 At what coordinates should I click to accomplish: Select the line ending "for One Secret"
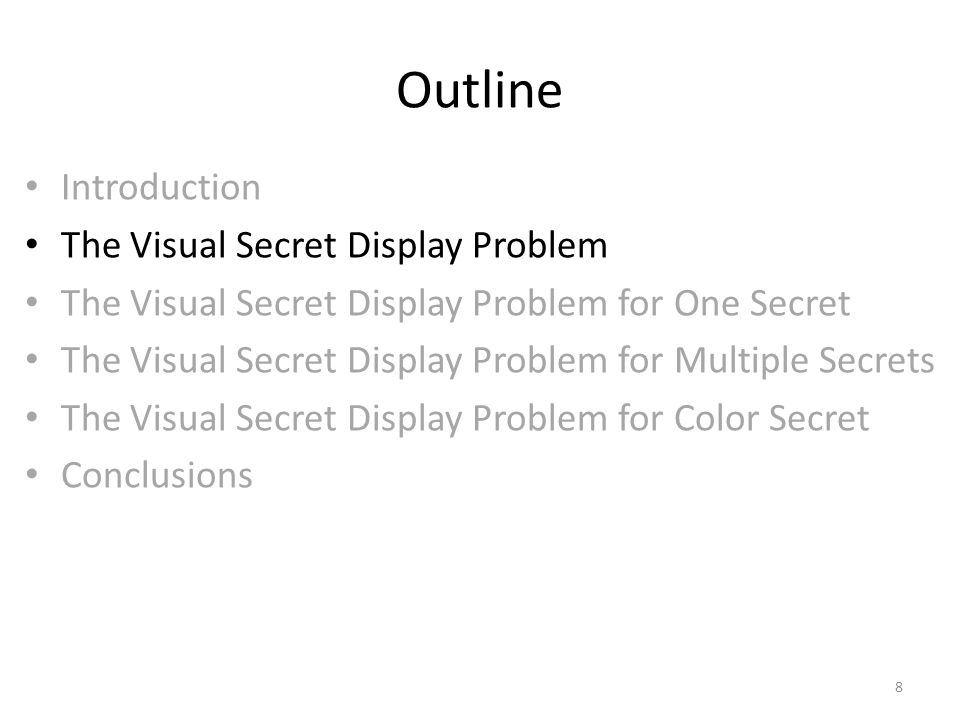pos(456,302)
